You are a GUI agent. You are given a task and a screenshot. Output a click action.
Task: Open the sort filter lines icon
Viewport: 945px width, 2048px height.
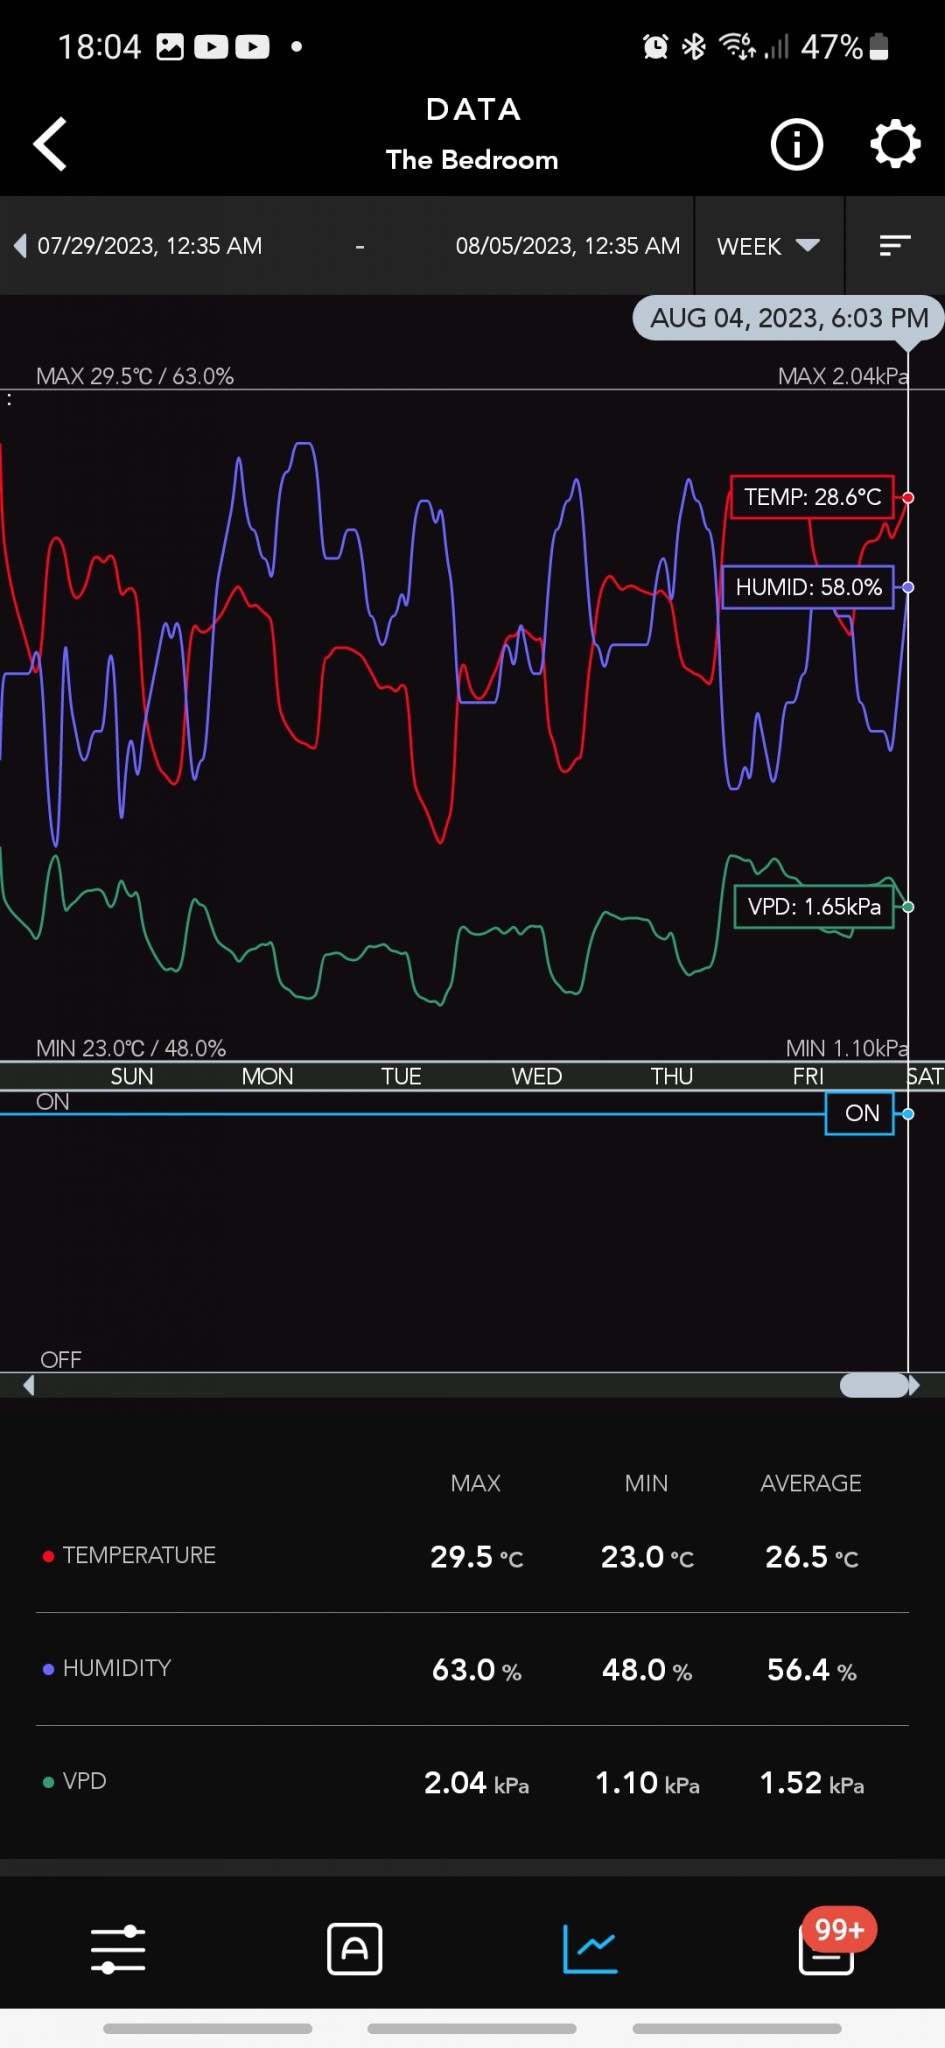click(x=894, y=246)
